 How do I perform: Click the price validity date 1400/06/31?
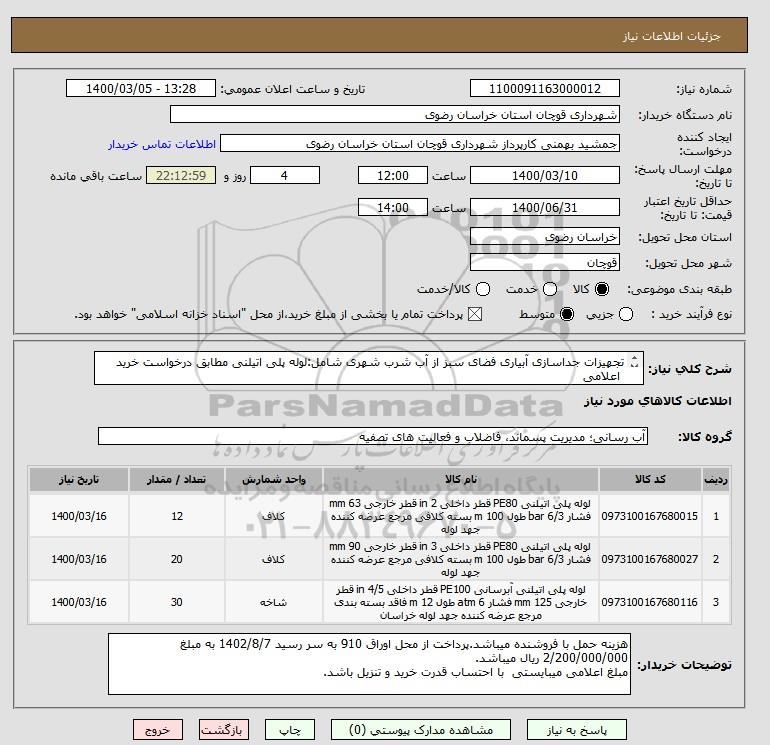pos(545,207)
